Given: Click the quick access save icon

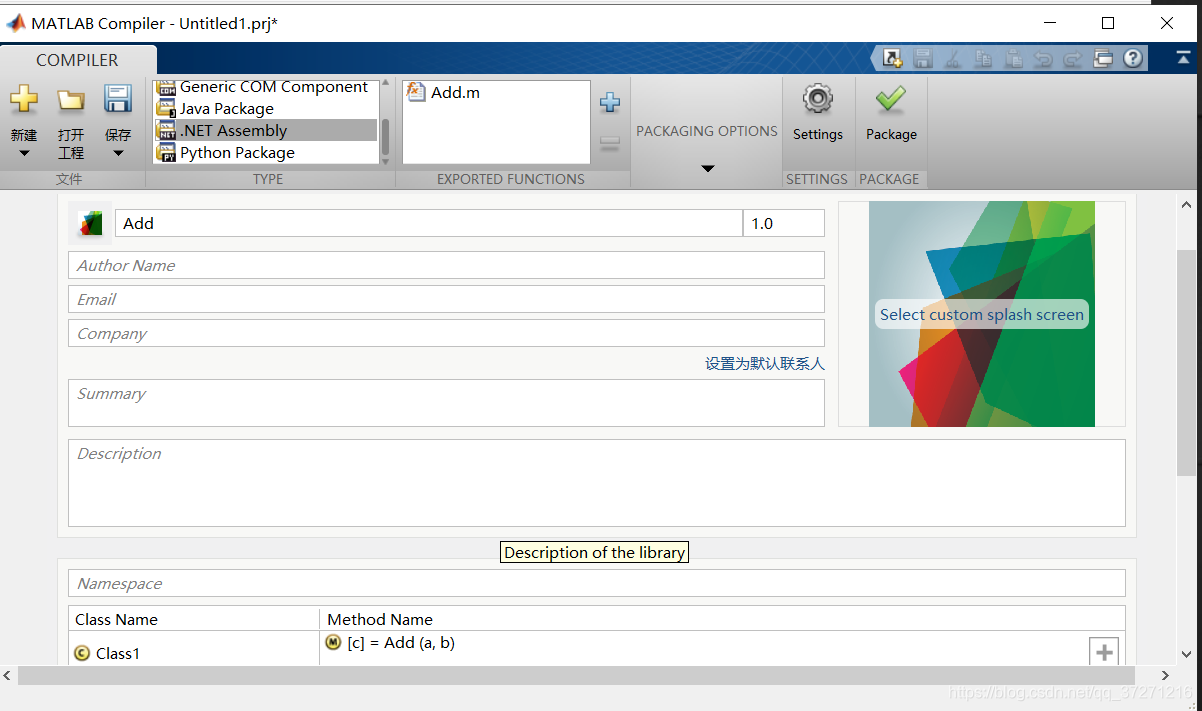Looking at the screenshot, I should point(923,59).
